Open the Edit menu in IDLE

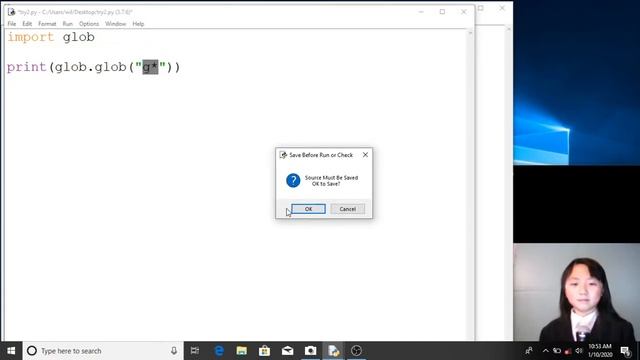point(27,24)
